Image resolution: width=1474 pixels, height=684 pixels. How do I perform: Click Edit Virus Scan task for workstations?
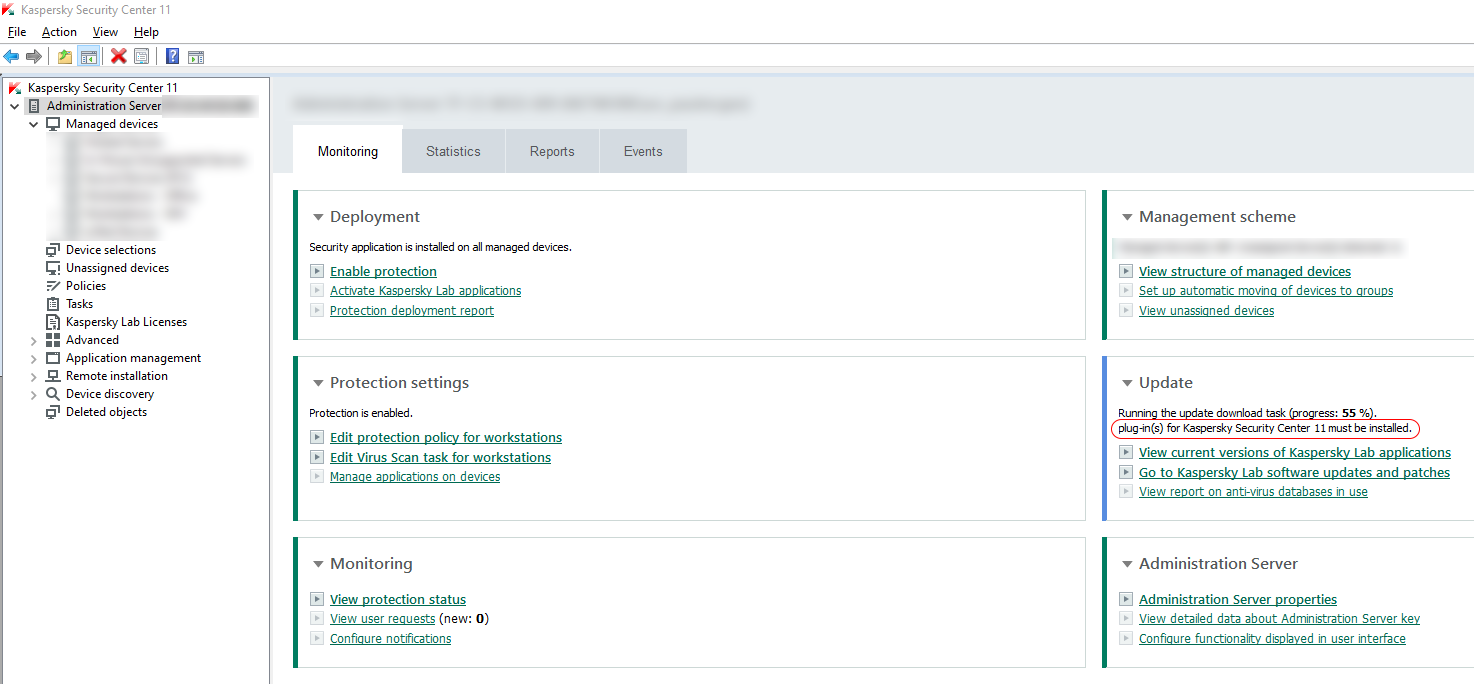[x=440, y=457]
